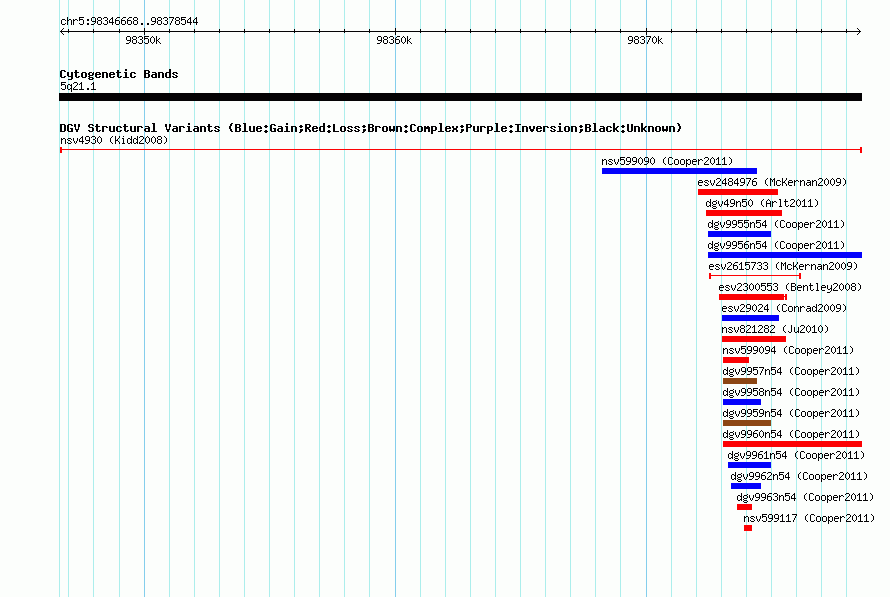Image resolution: width=890 pixels, height=597 pixels.
Task: Click the ruler's left arrowhead
Action: click(x=63, y=31)
